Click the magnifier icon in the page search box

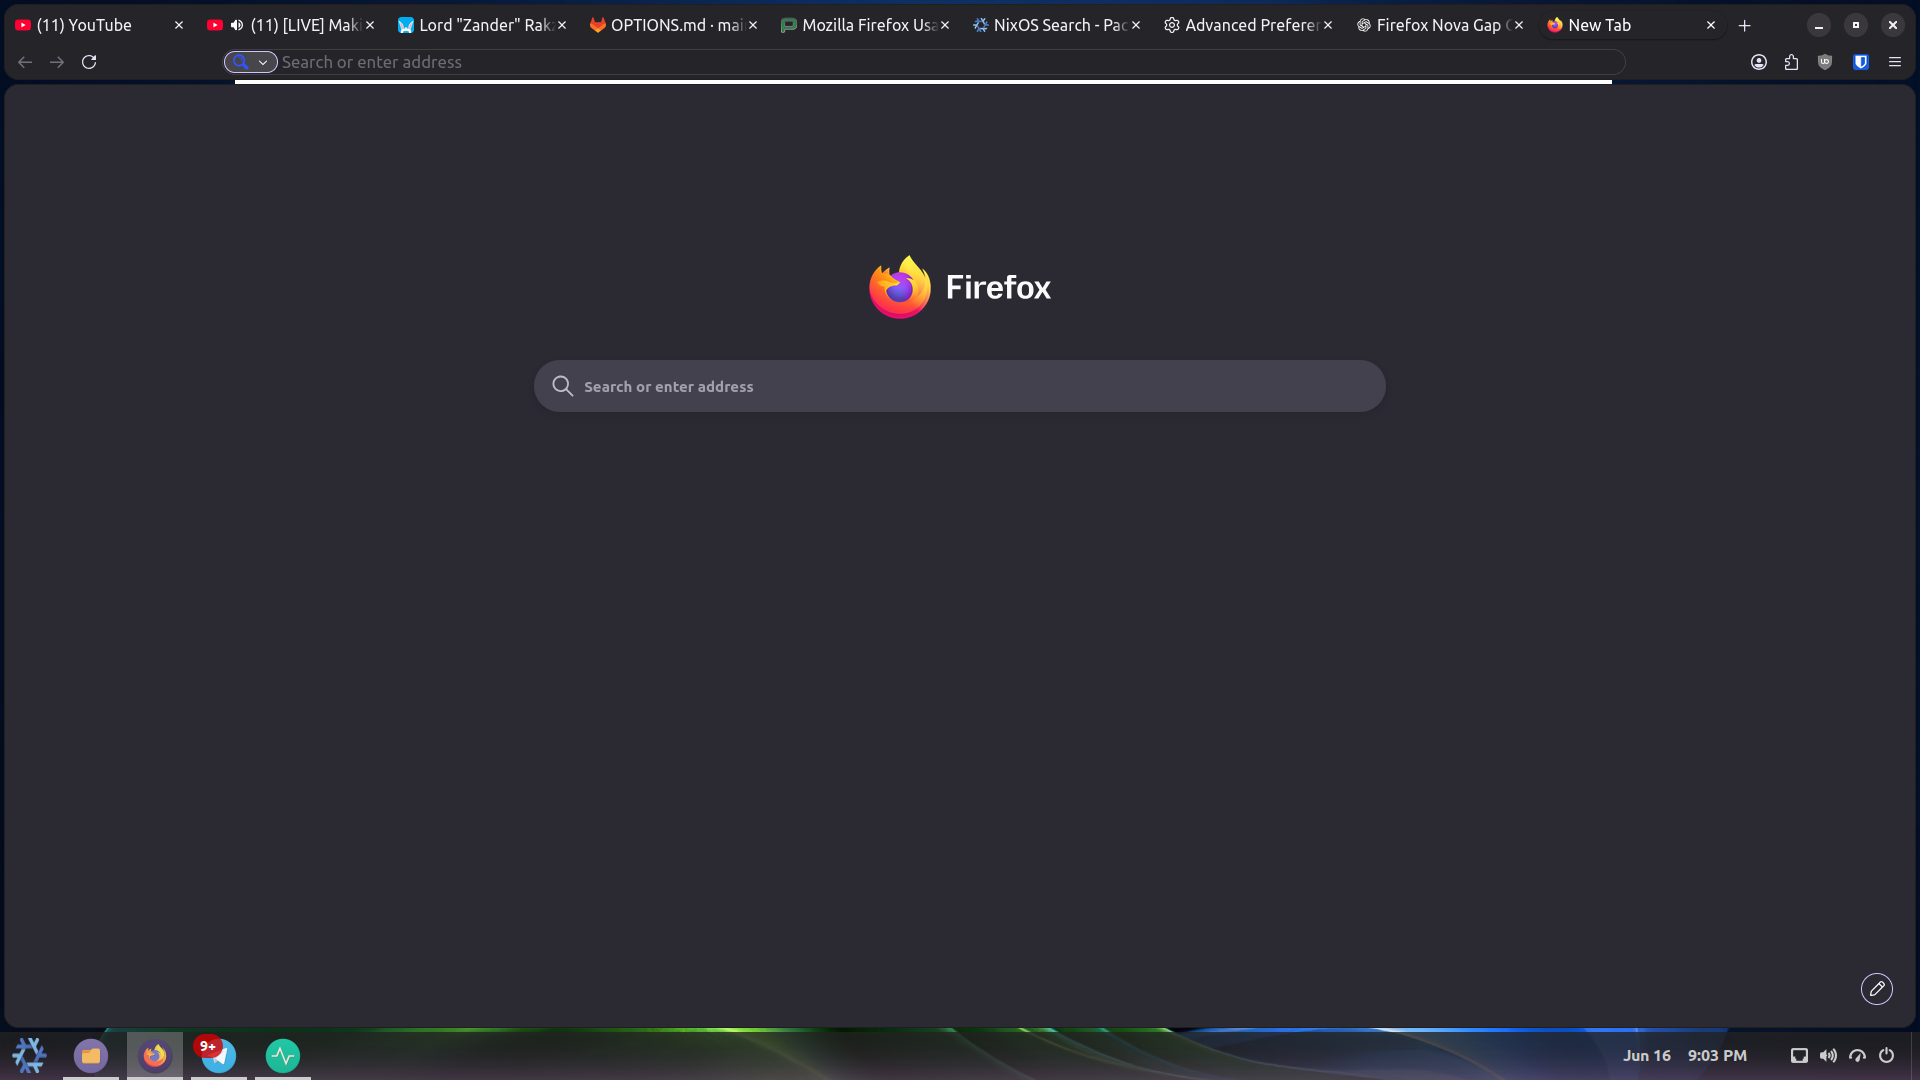pyautogui.click(x=563, y=386)
